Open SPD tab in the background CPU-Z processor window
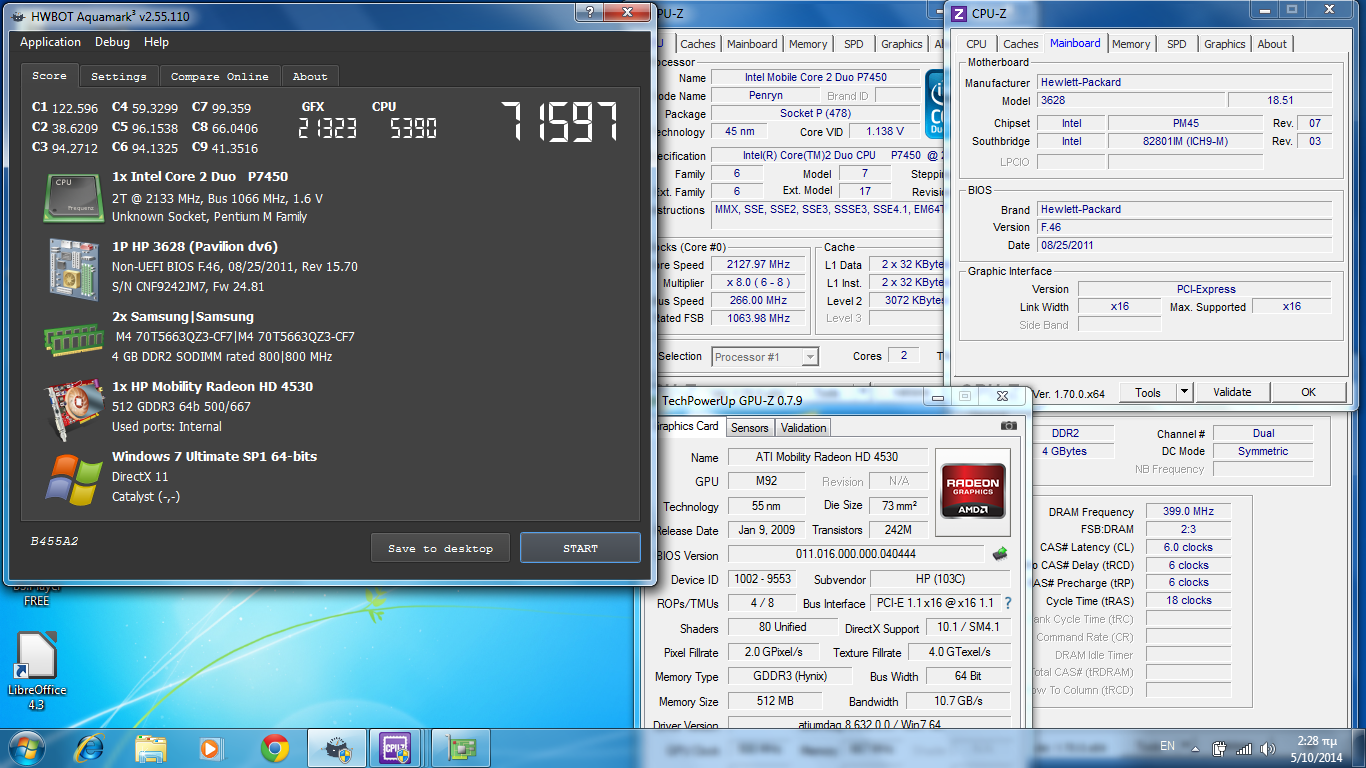 pos(854,44)
